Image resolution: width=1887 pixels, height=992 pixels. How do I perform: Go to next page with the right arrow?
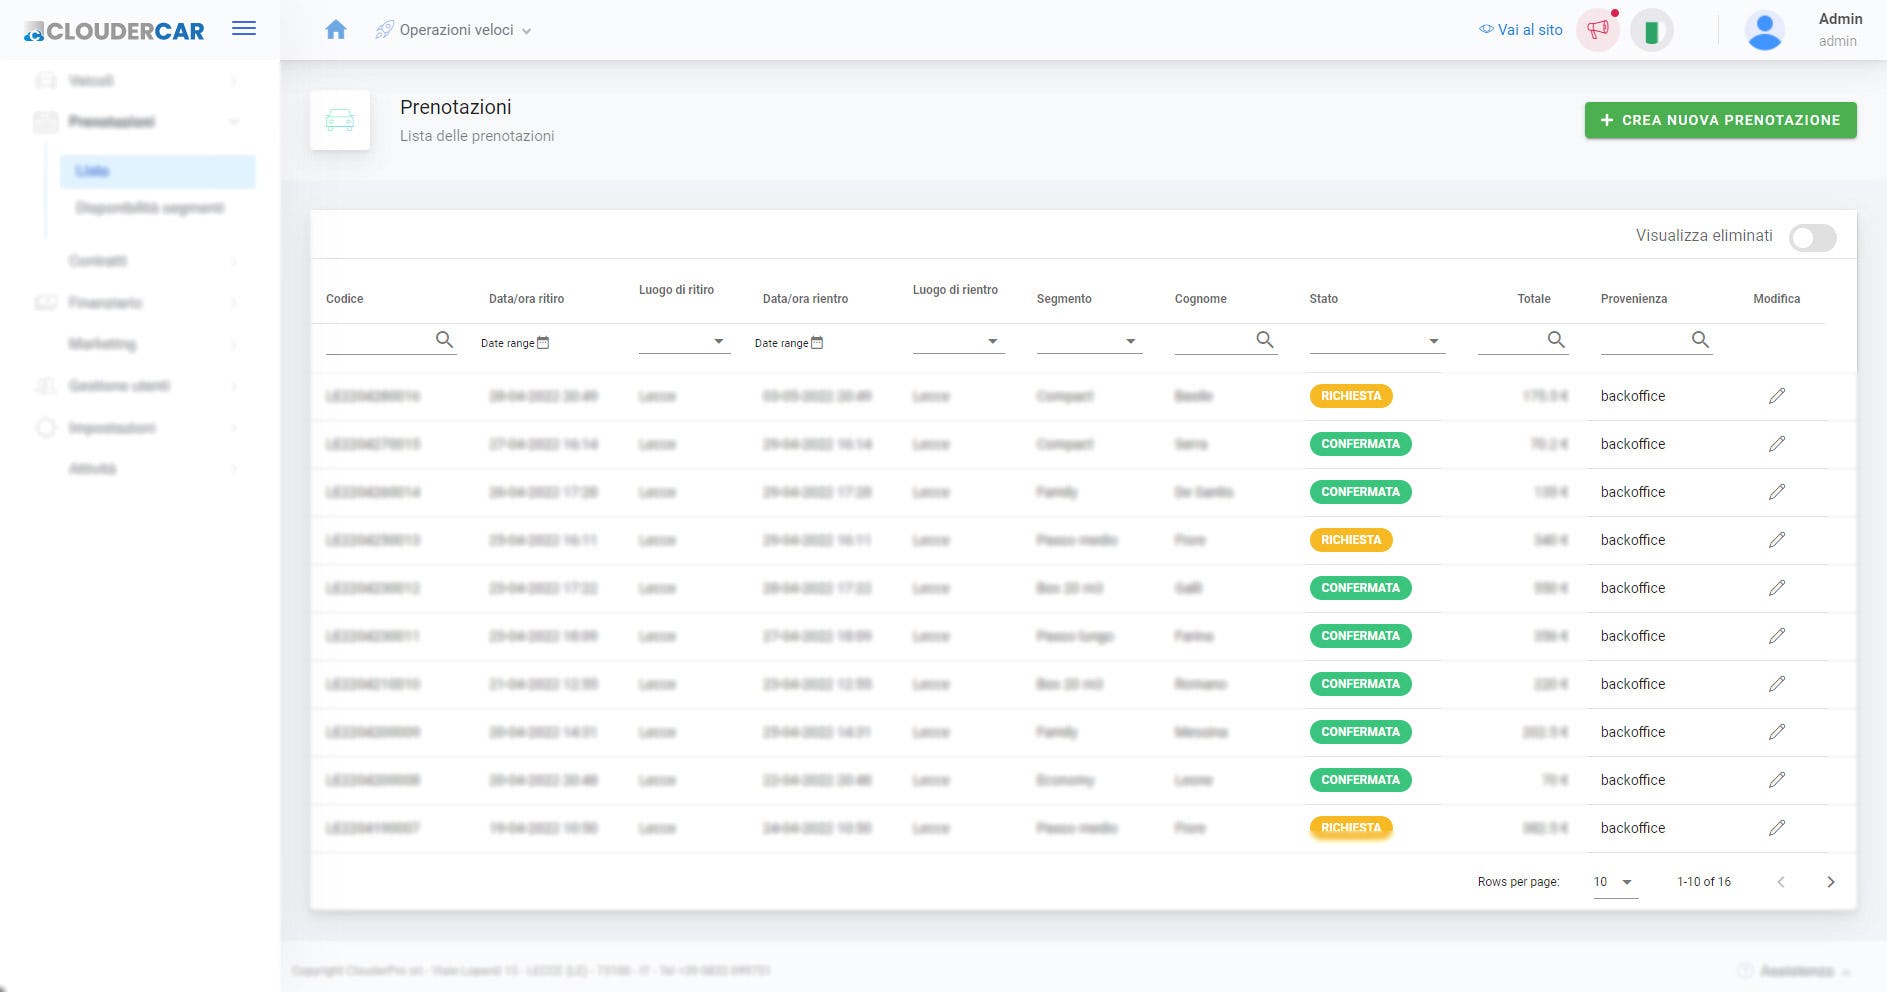pos(1831,882)
